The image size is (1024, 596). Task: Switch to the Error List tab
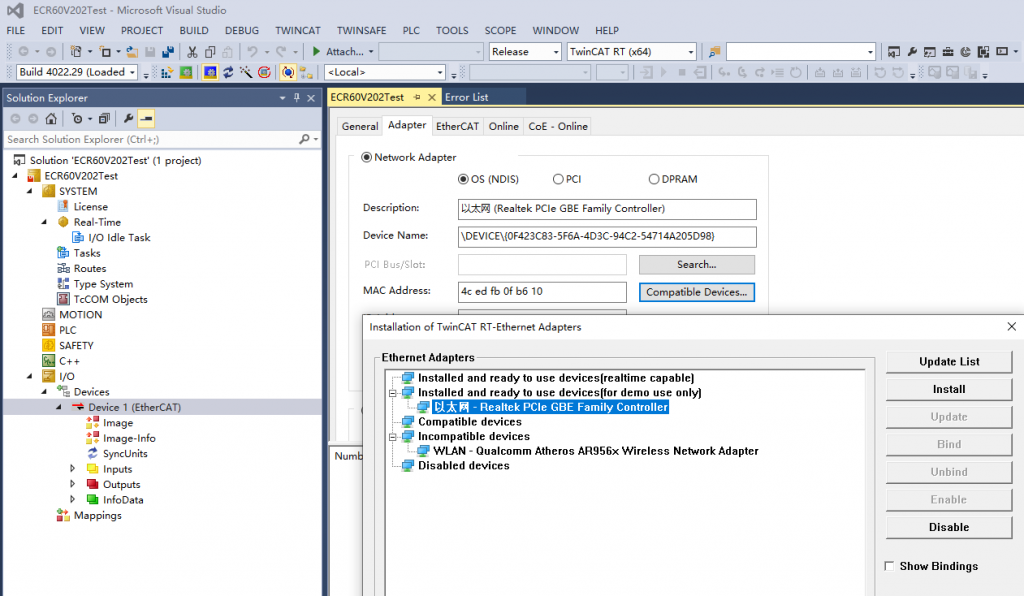point(466,97)
